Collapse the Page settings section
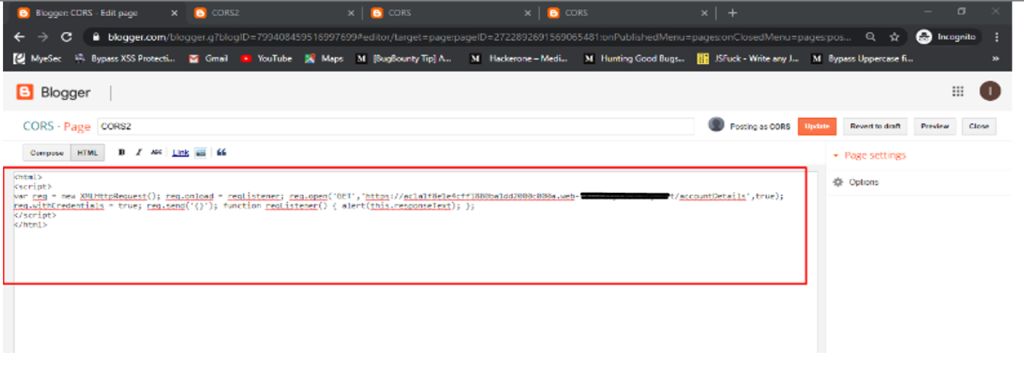This screenshot has width=1024, height=374. tap(835, 156)
